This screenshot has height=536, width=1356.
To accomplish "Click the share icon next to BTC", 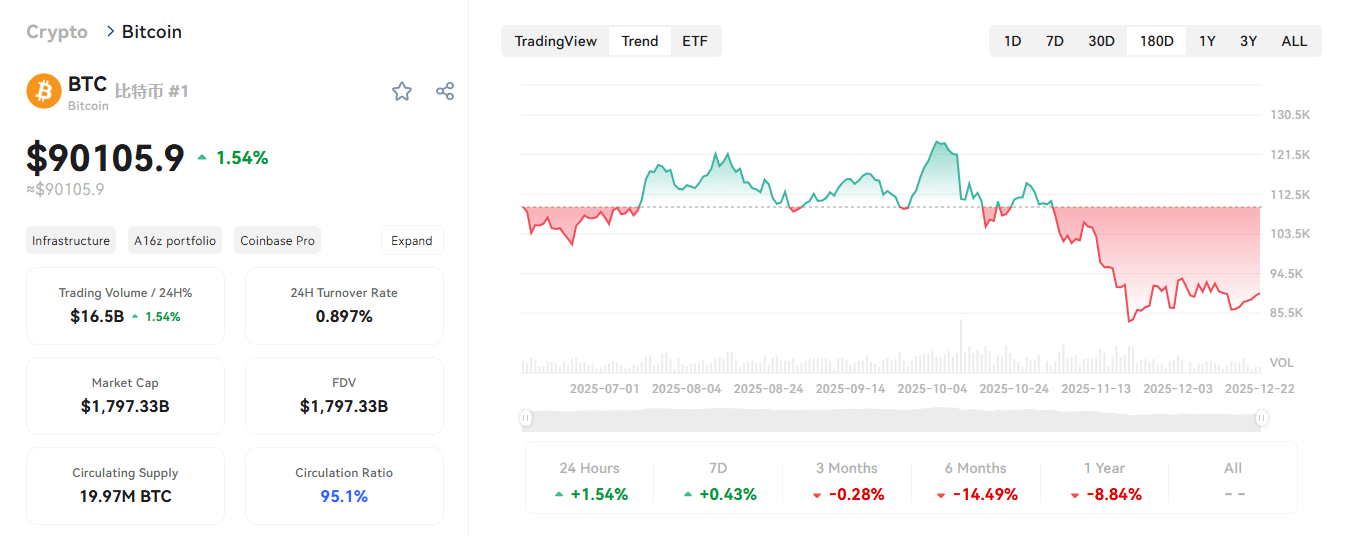I will point(445,92).
